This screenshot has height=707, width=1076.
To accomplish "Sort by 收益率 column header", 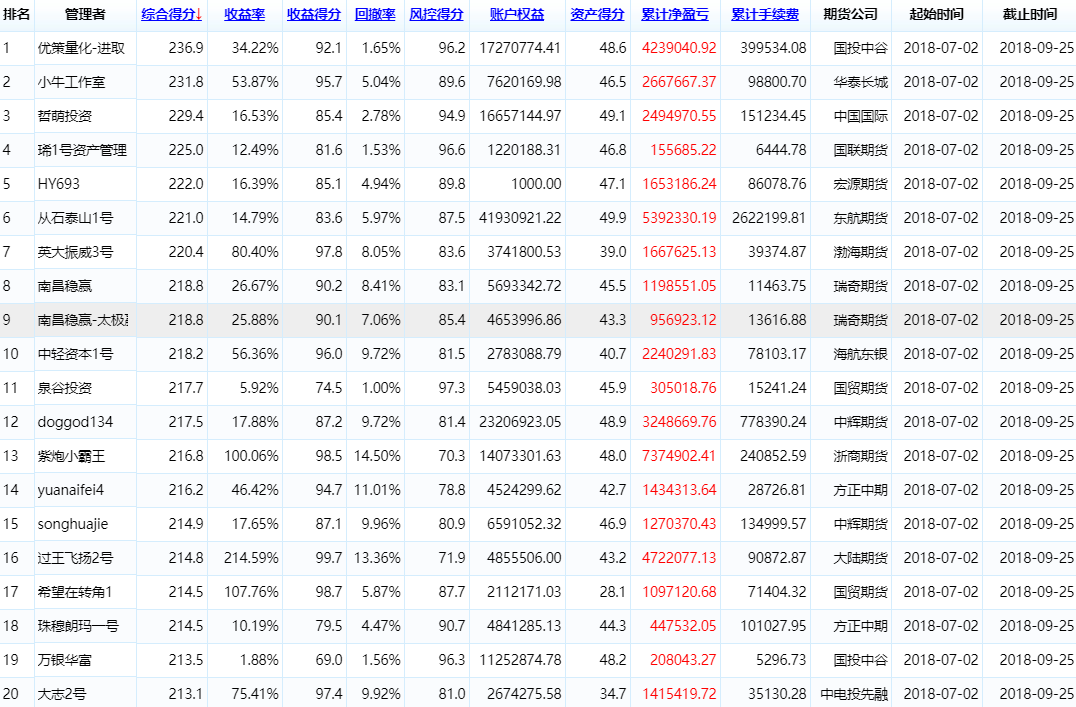I will 244,14.
